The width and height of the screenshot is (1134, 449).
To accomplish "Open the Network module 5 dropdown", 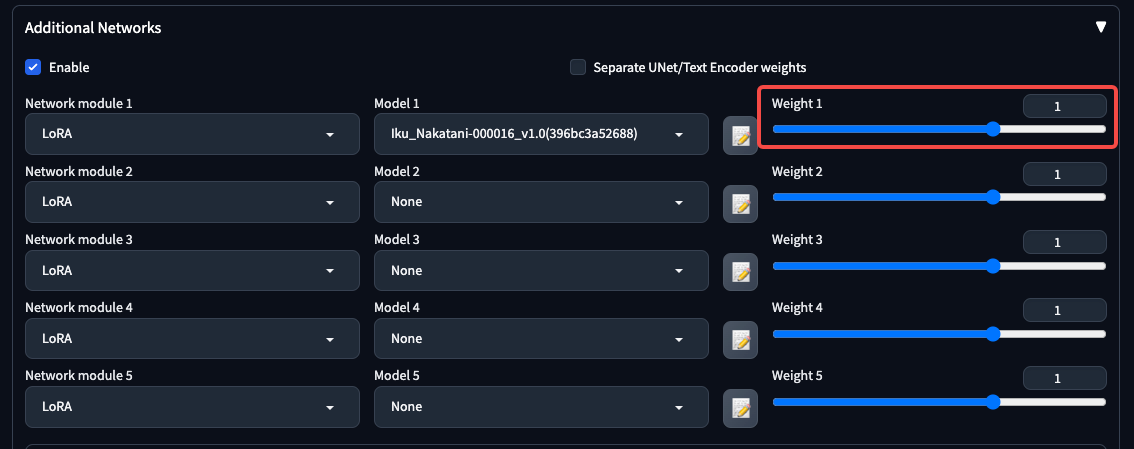I will point(191,406).
